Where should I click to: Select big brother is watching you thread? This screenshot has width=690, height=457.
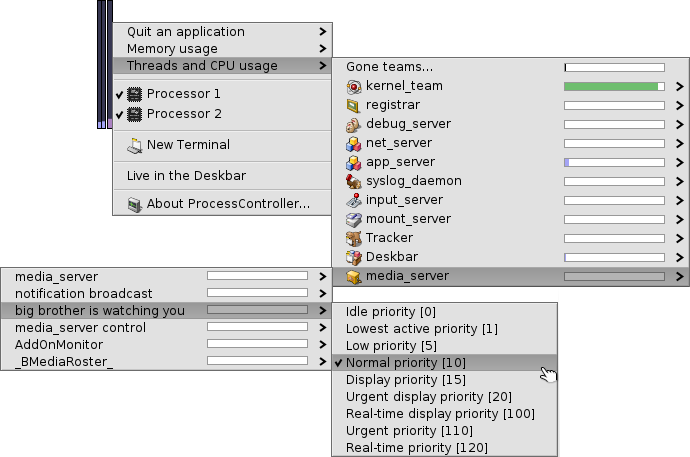pyautogui.click(x=166, y=310)
